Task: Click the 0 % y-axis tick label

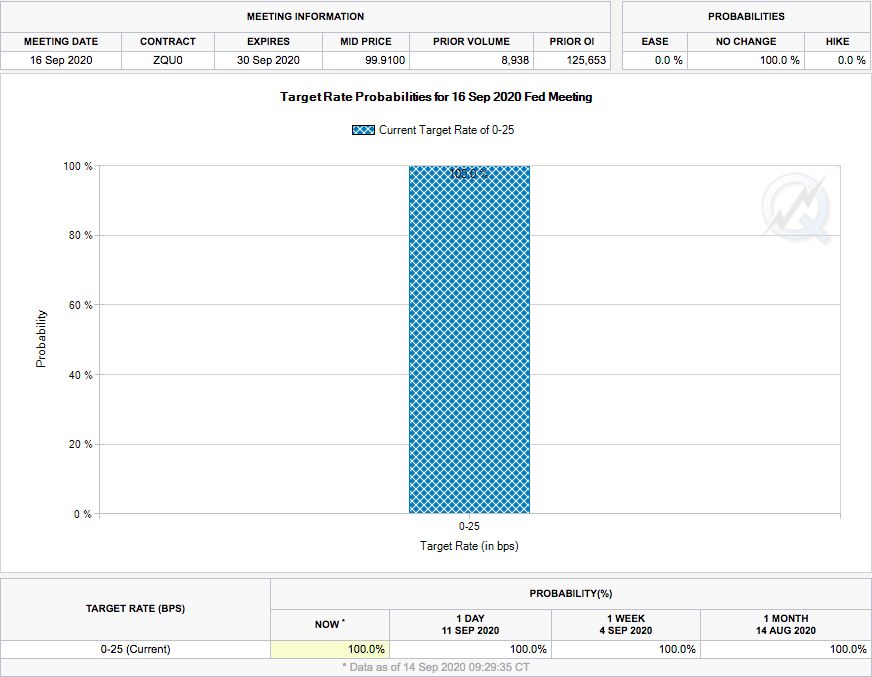Action: tap(83, 514)
